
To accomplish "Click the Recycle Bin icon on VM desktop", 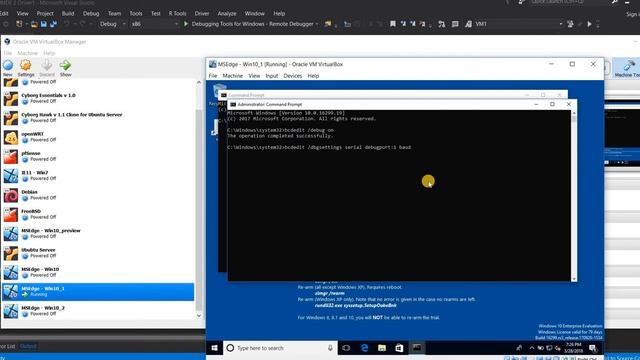I will click(x=219, y=91).
